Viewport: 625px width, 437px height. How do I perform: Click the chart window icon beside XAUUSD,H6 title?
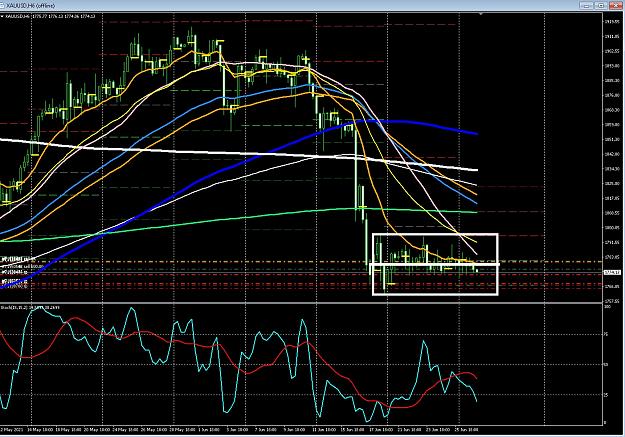pos(2,6)
